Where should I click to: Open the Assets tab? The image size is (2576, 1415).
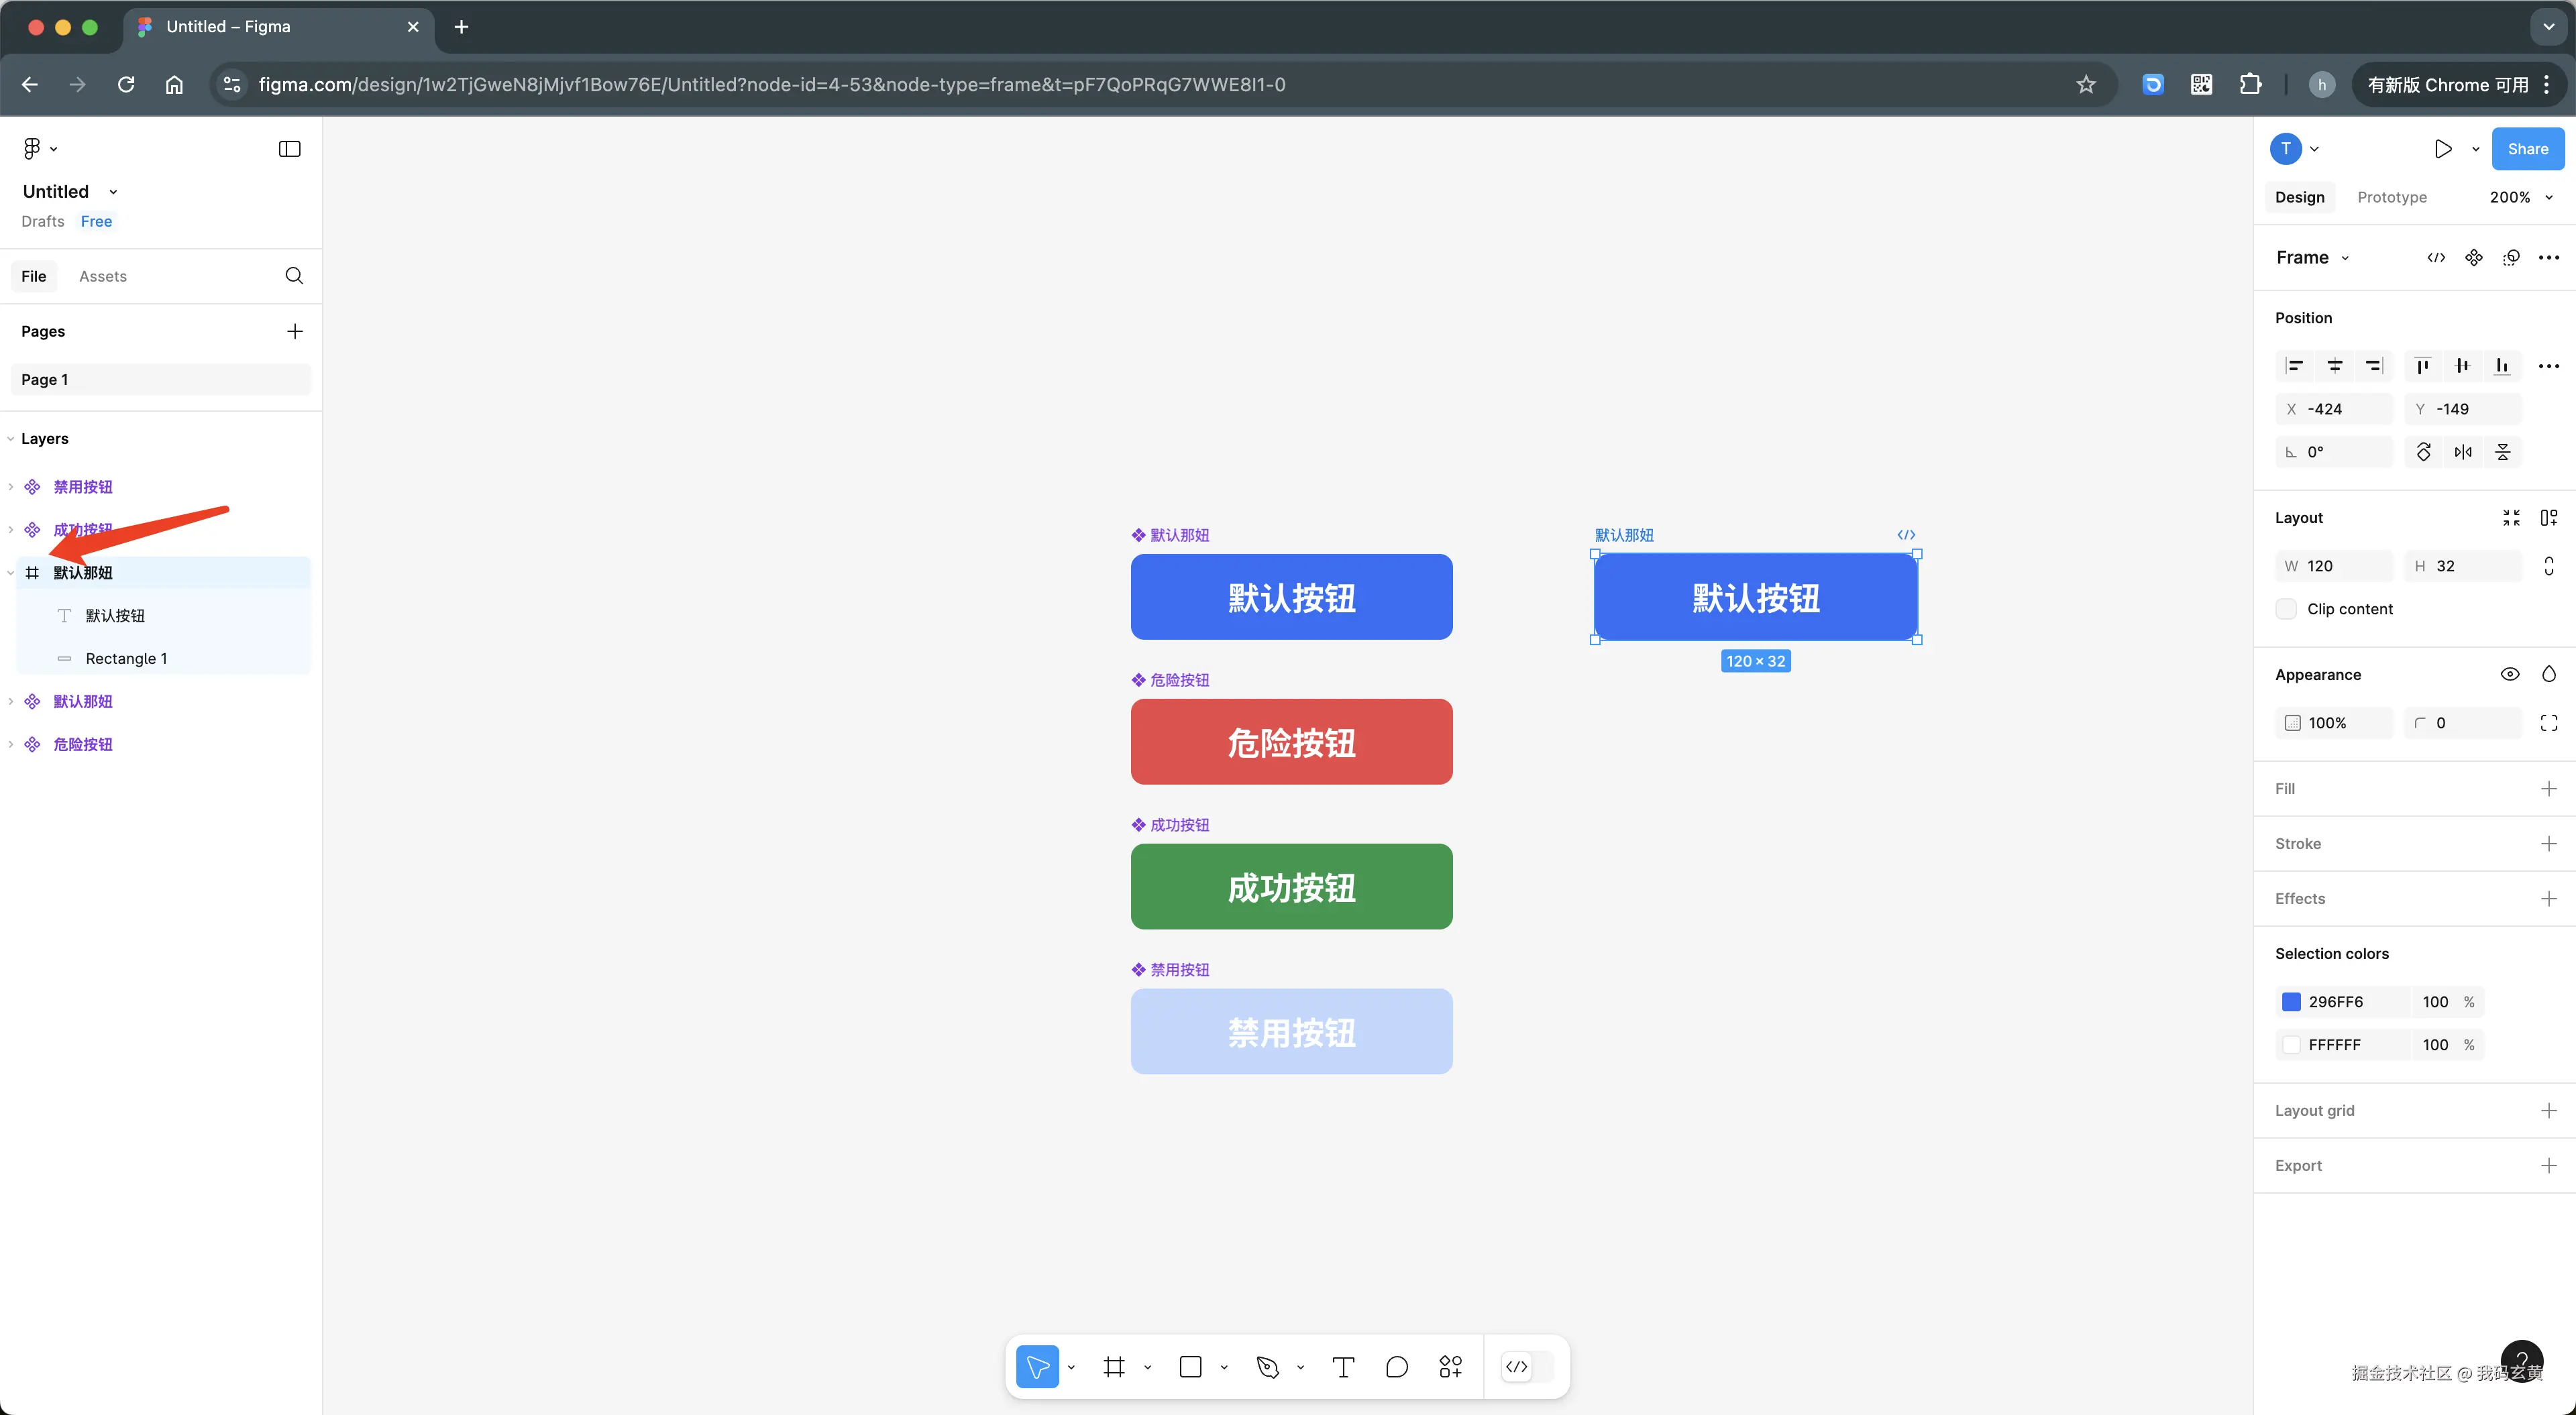102,276
